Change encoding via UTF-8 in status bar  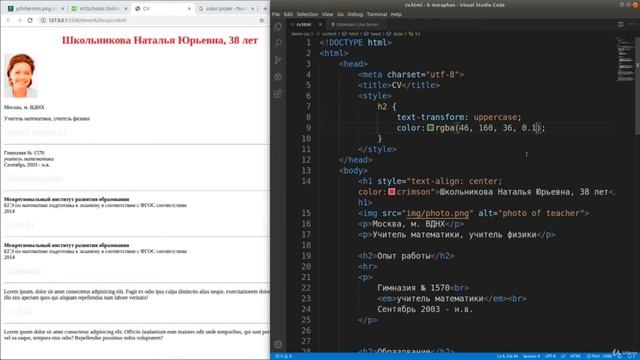tap(550, 356)
